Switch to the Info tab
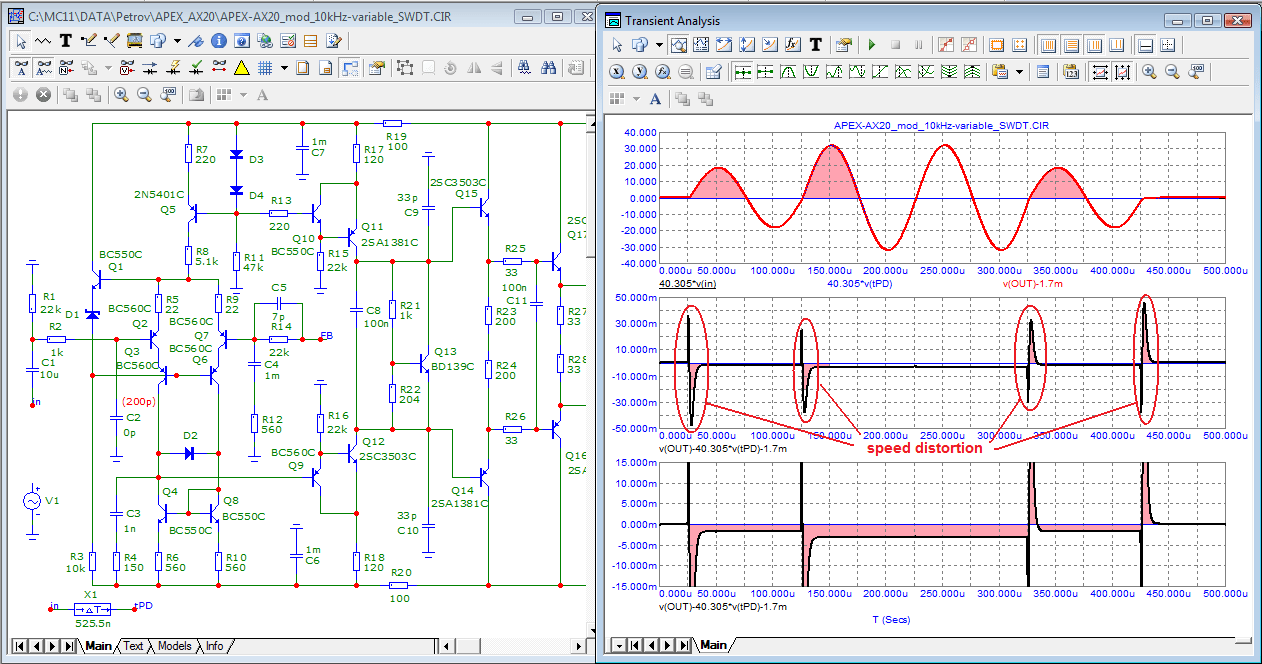Viewport: 1262px width, 664px height. (214, 646)
